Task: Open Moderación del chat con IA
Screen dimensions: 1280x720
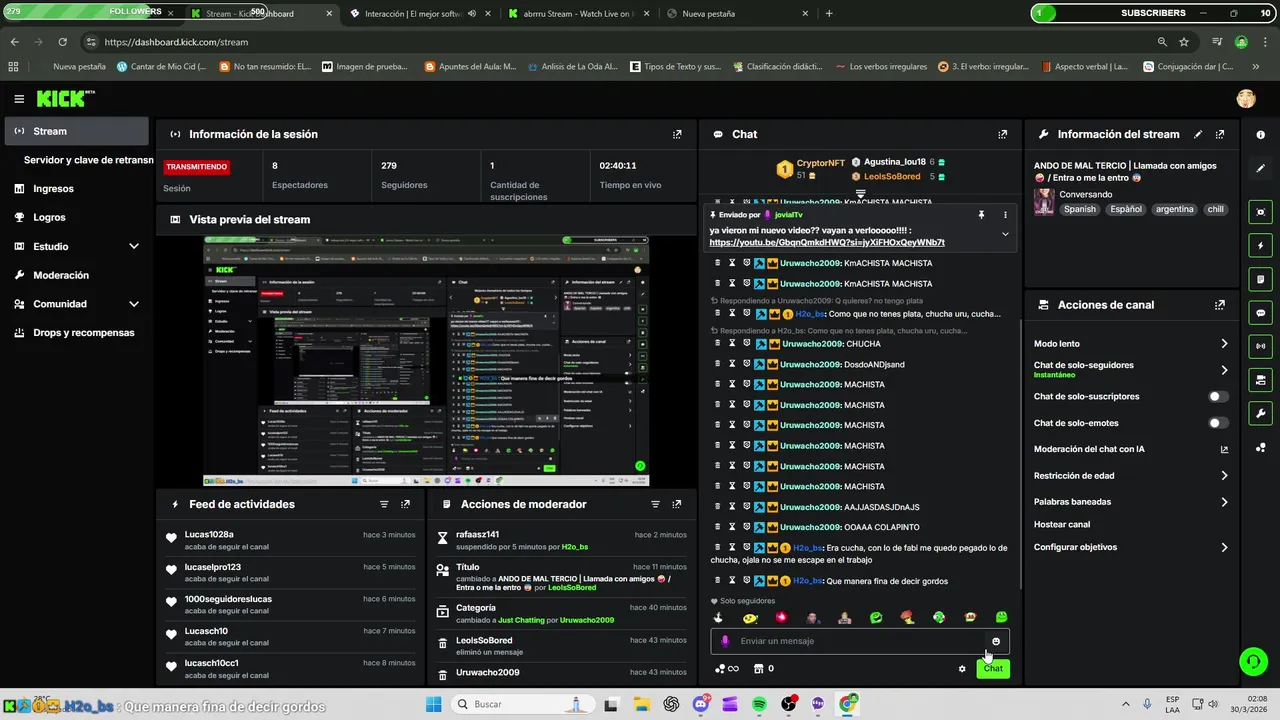Action: pos(1131,450)
